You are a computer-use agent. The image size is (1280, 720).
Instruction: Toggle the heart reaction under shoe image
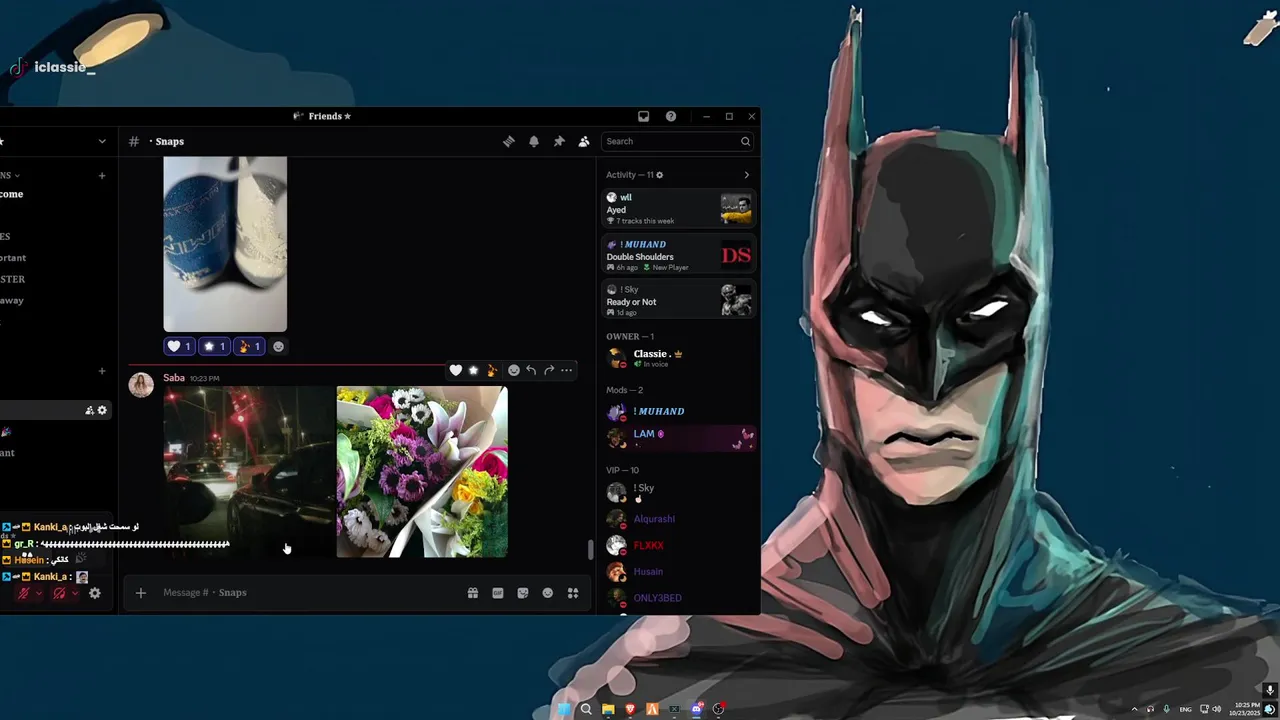point(179,346)
